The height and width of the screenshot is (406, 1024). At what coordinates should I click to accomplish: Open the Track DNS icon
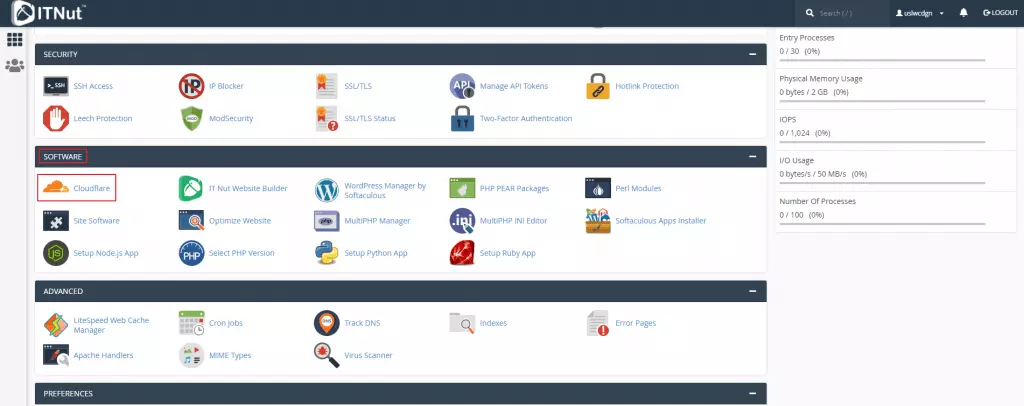(327, 323)
